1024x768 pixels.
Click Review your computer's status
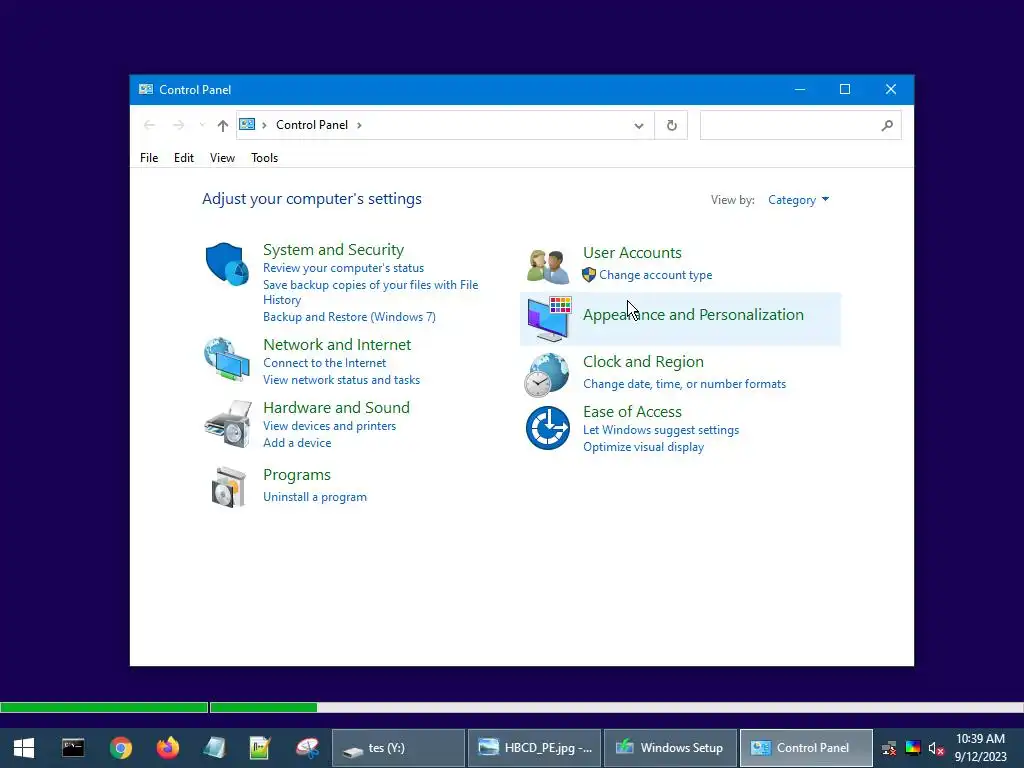pyautogui.click(x=344, y=268)
